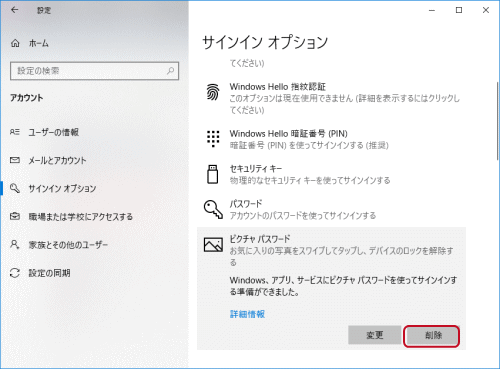Minimize the settings window

pos(432,10)
